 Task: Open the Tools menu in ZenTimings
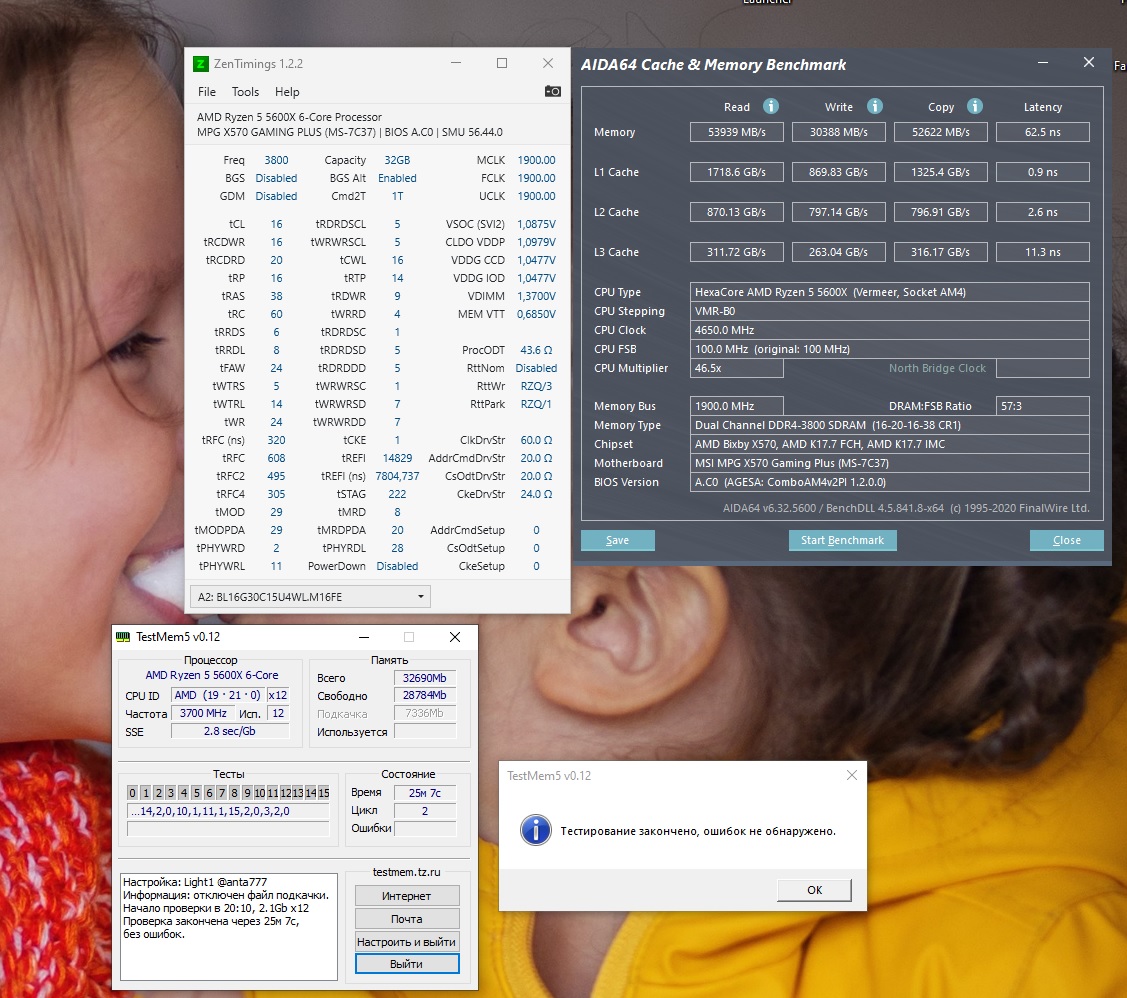(x=245, y=92)
